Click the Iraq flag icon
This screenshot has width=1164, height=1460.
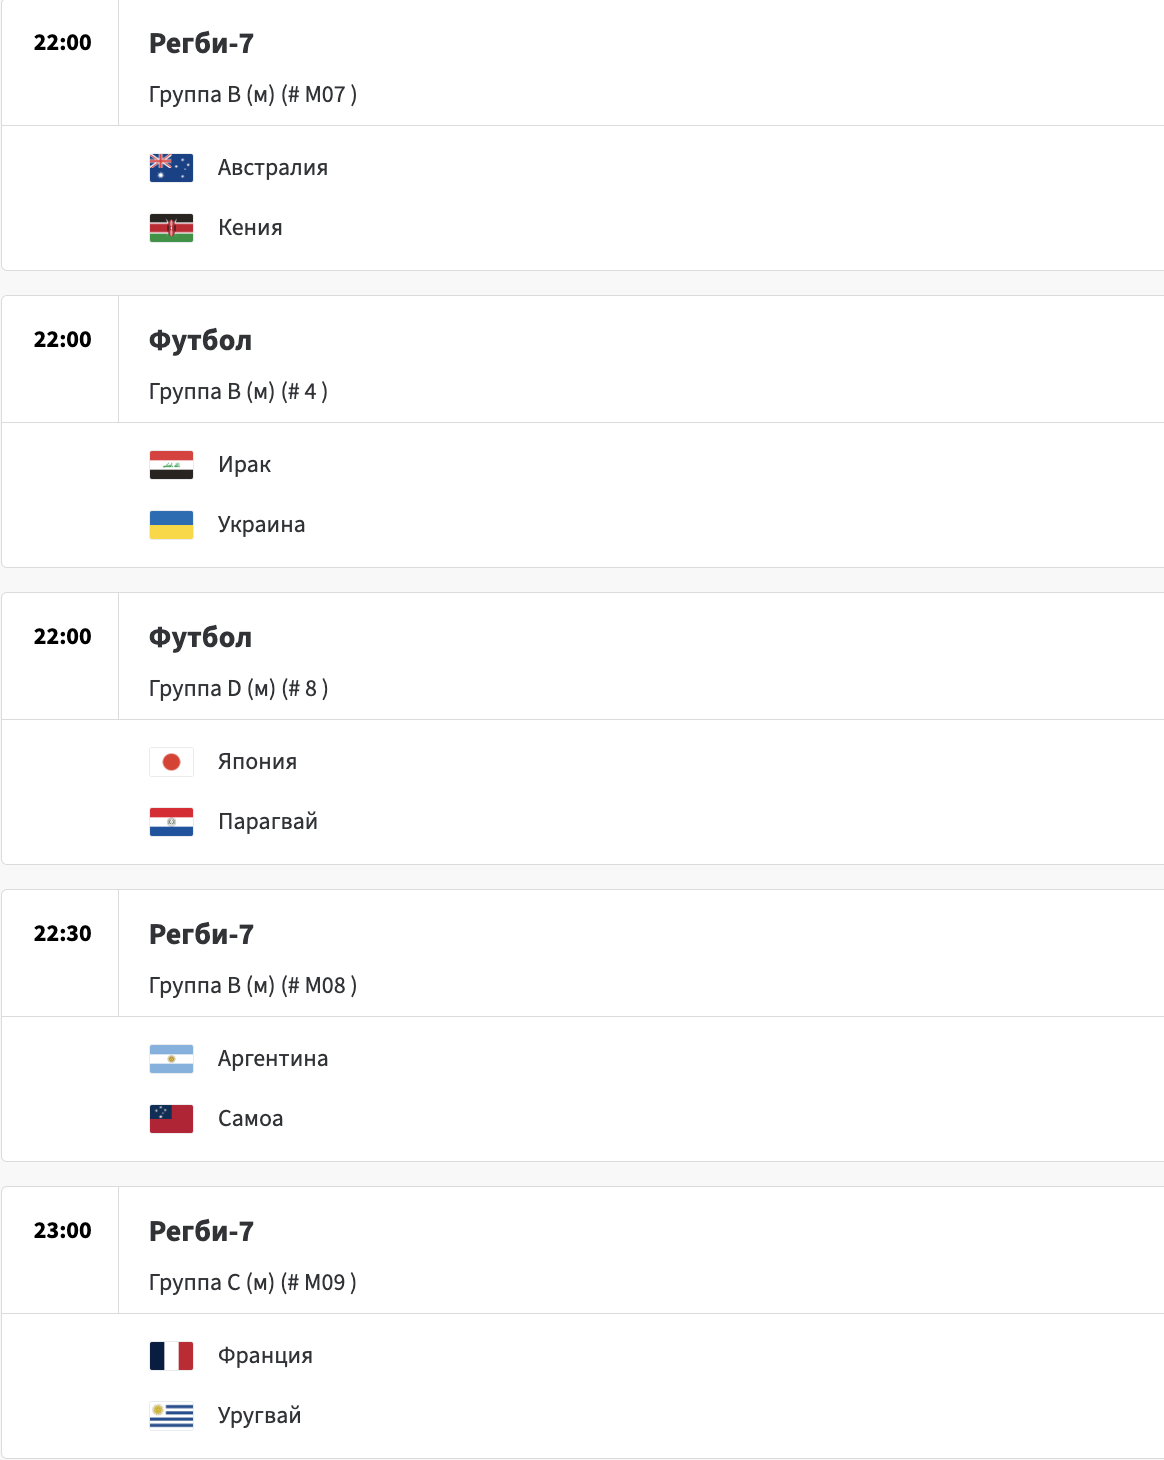[x=171, y=465]
